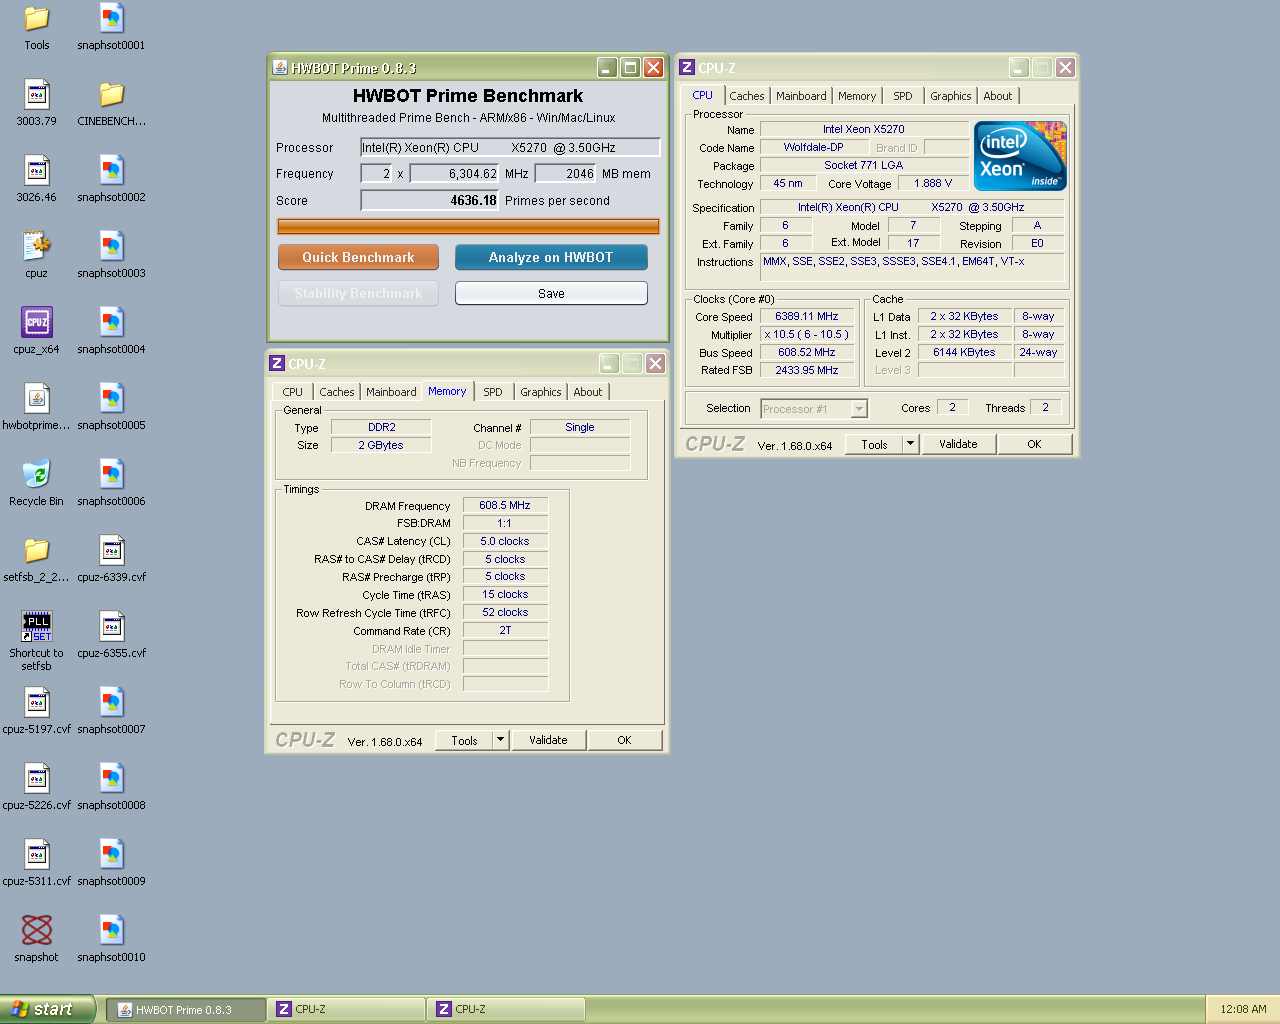Run the Quick Benchmark

358,258
